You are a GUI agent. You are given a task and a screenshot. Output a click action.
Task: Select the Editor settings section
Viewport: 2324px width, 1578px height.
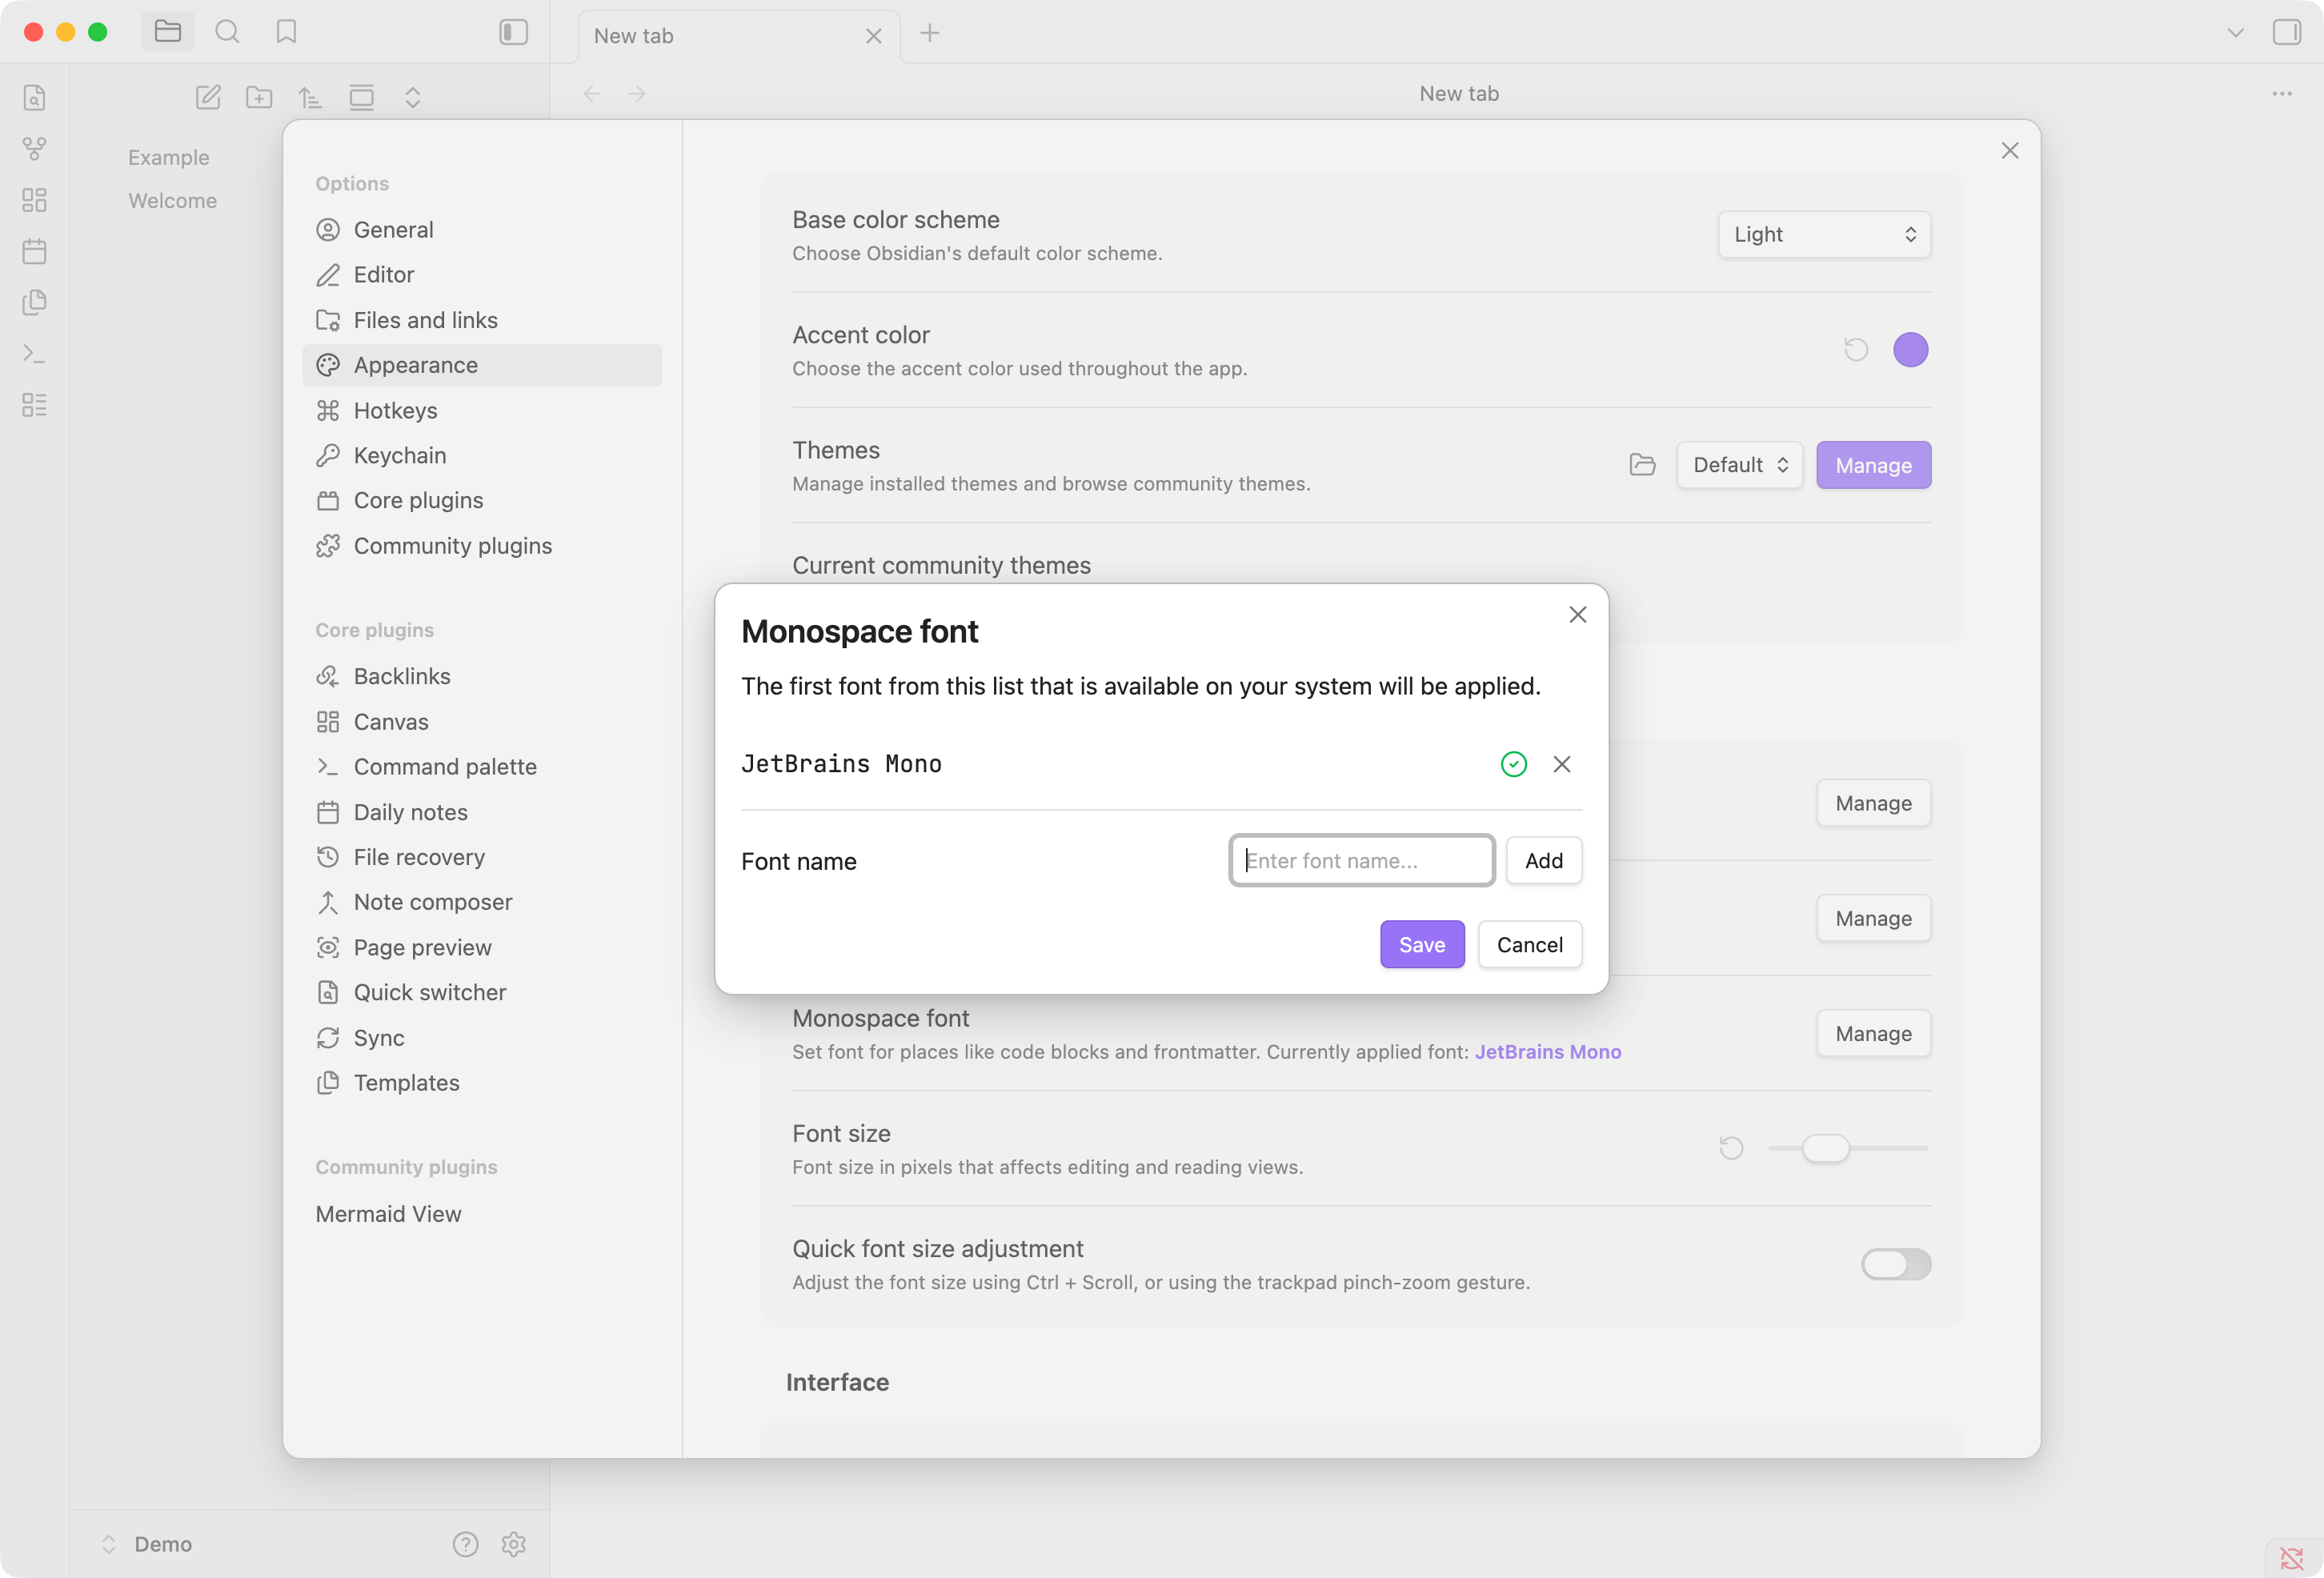(383, 274)
